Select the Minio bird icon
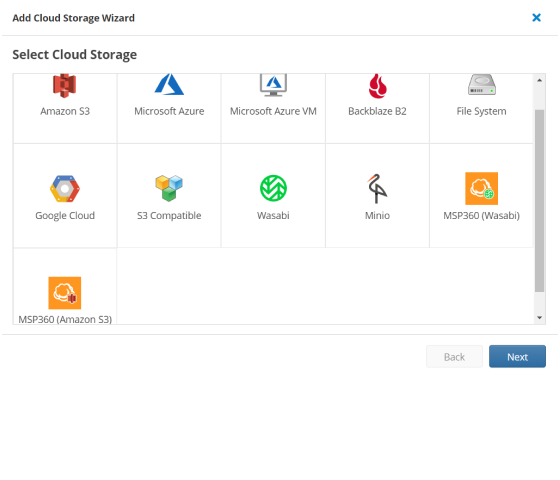 point(378,189)
